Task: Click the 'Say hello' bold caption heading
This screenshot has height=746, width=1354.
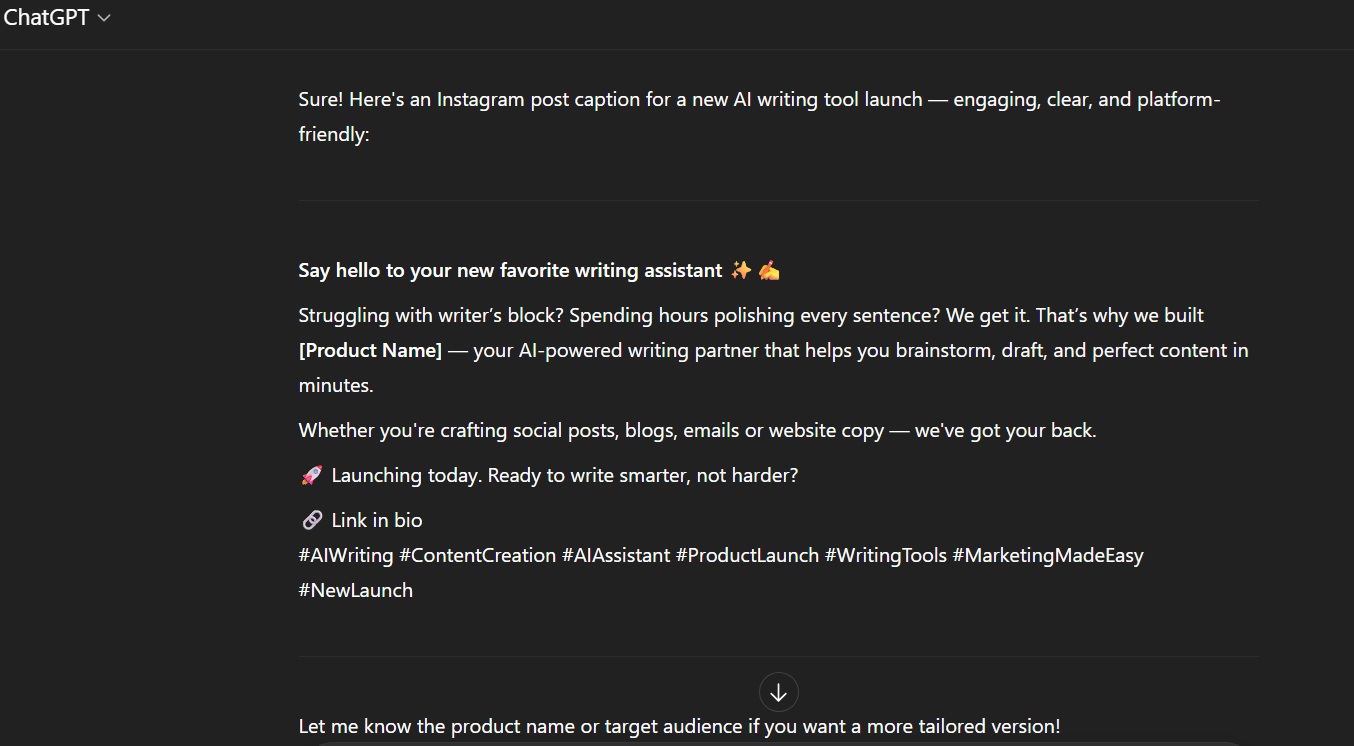Action: pyautogui.click(x=510, y=270)
